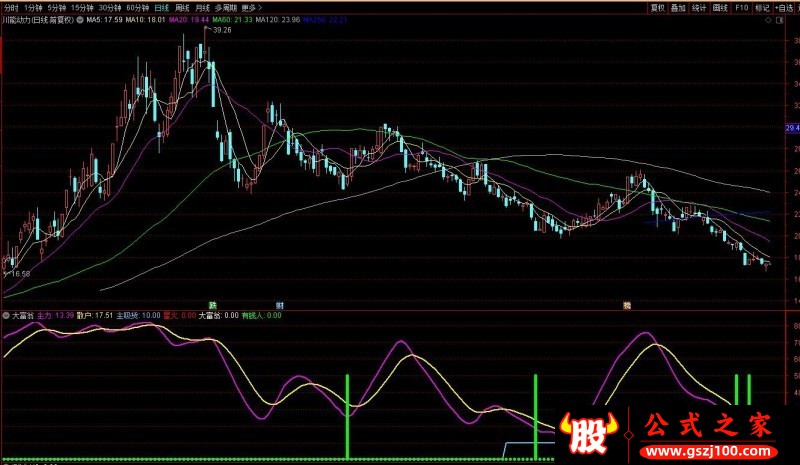Click the blue 财 marker on chart

tap(280, 303)
